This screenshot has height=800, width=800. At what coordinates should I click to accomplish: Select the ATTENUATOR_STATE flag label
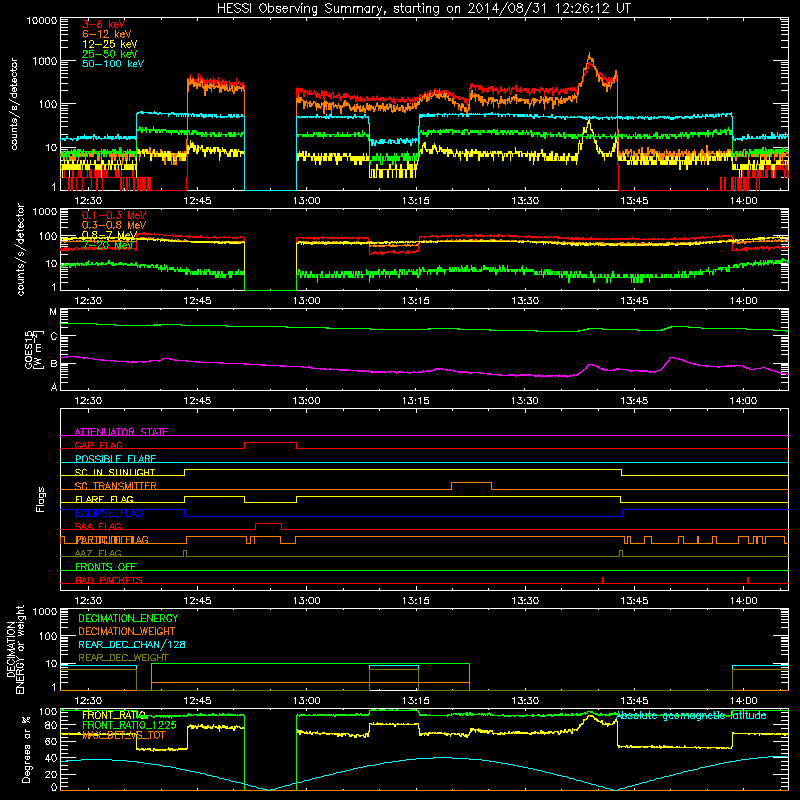pos(121,432)
